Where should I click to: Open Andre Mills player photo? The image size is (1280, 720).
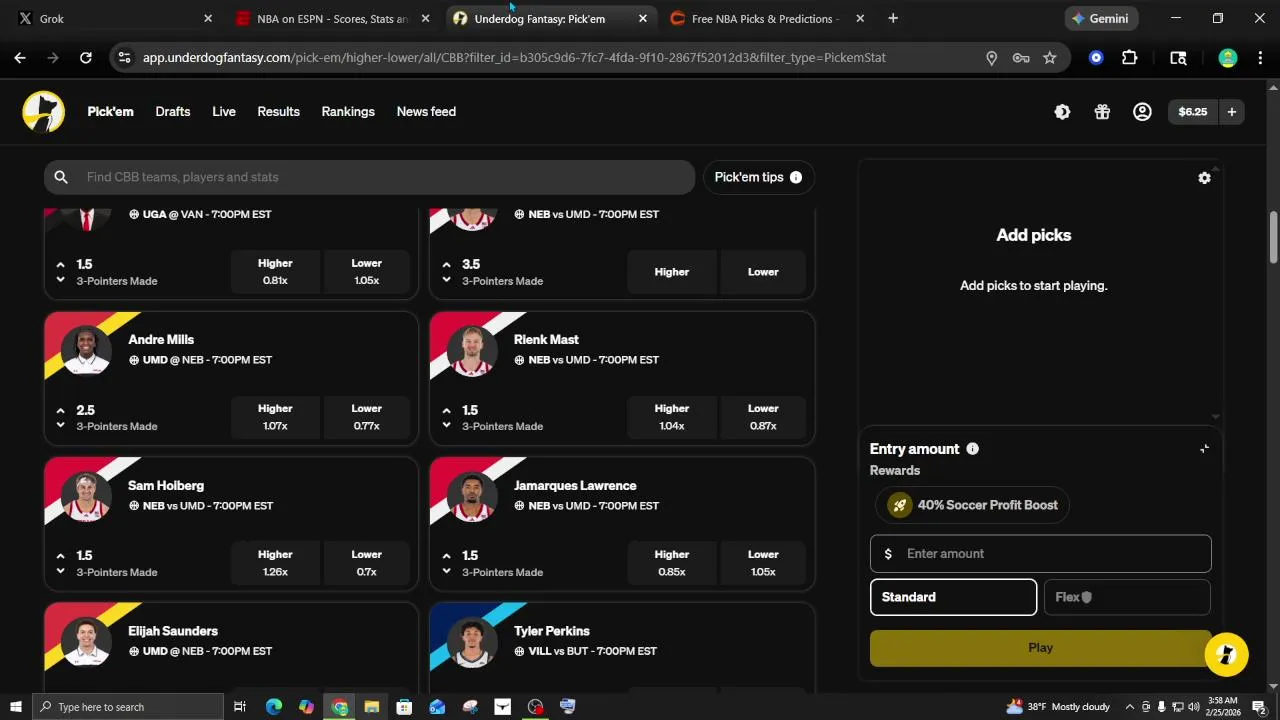point(86,349)
